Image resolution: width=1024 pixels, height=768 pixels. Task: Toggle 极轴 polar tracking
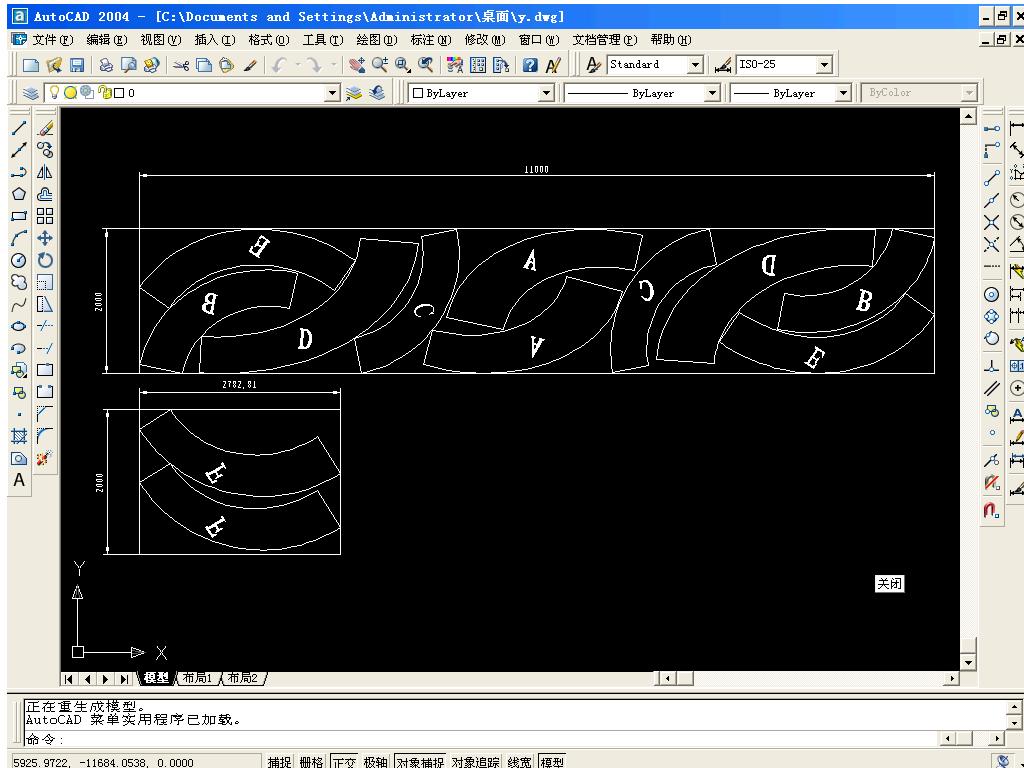tap(376, 761)
